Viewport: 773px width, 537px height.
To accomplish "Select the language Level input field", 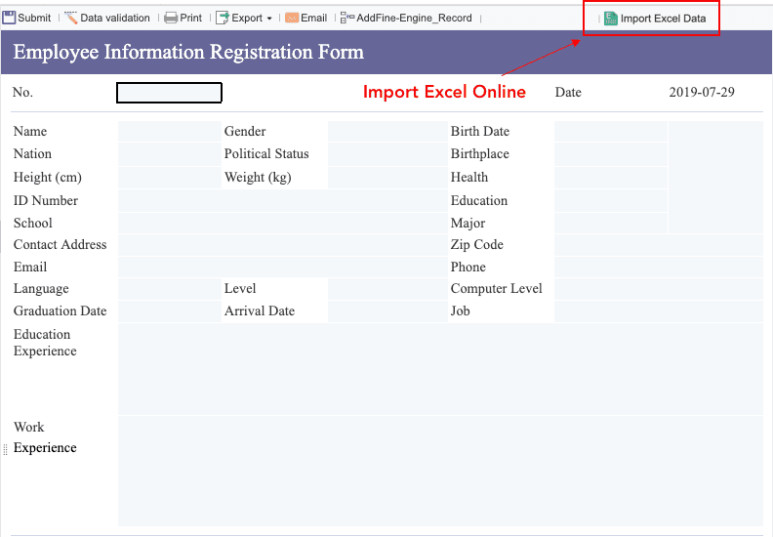I will pos(387,288).
